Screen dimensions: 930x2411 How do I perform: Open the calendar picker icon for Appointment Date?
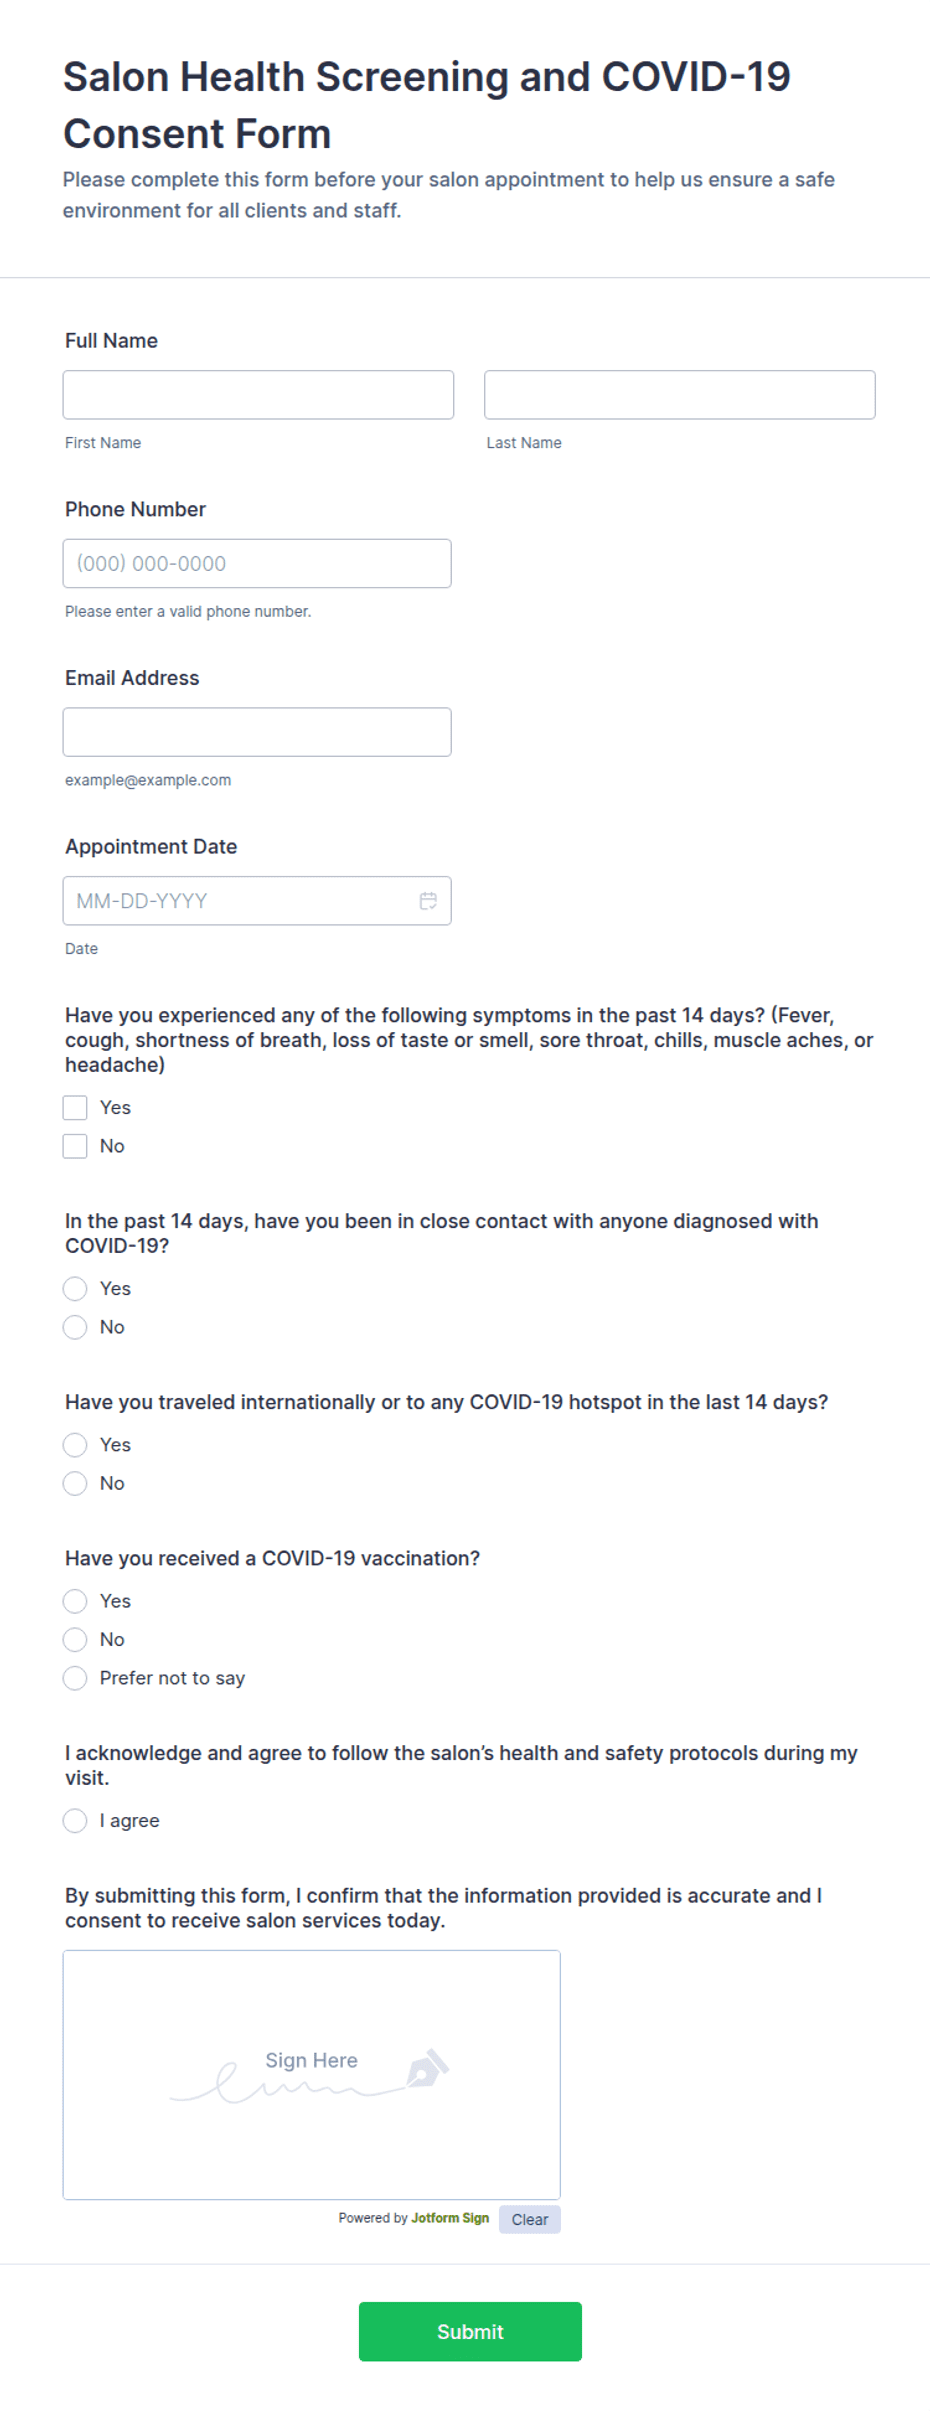[428, 901]
